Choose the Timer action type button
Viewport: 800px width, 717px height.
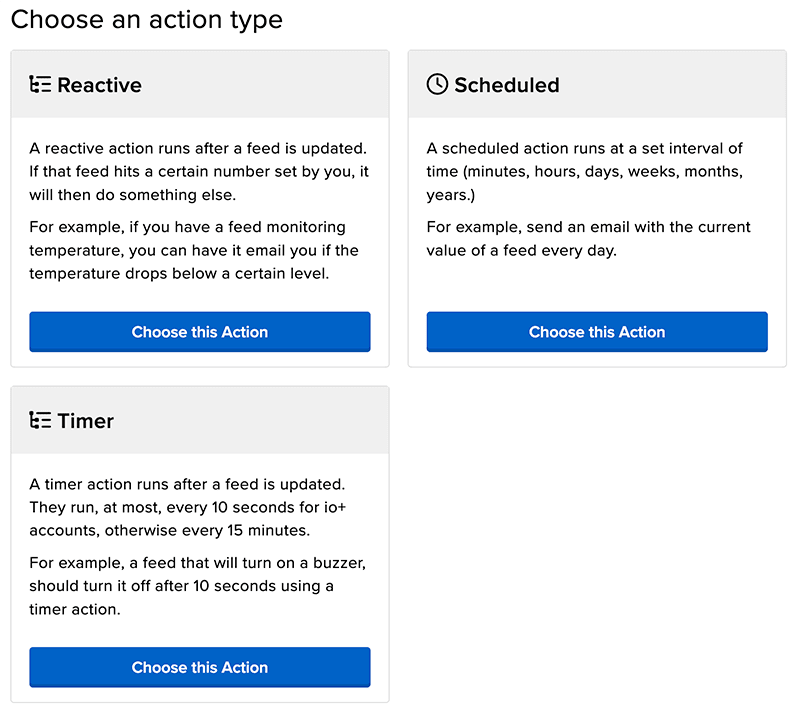199,667
